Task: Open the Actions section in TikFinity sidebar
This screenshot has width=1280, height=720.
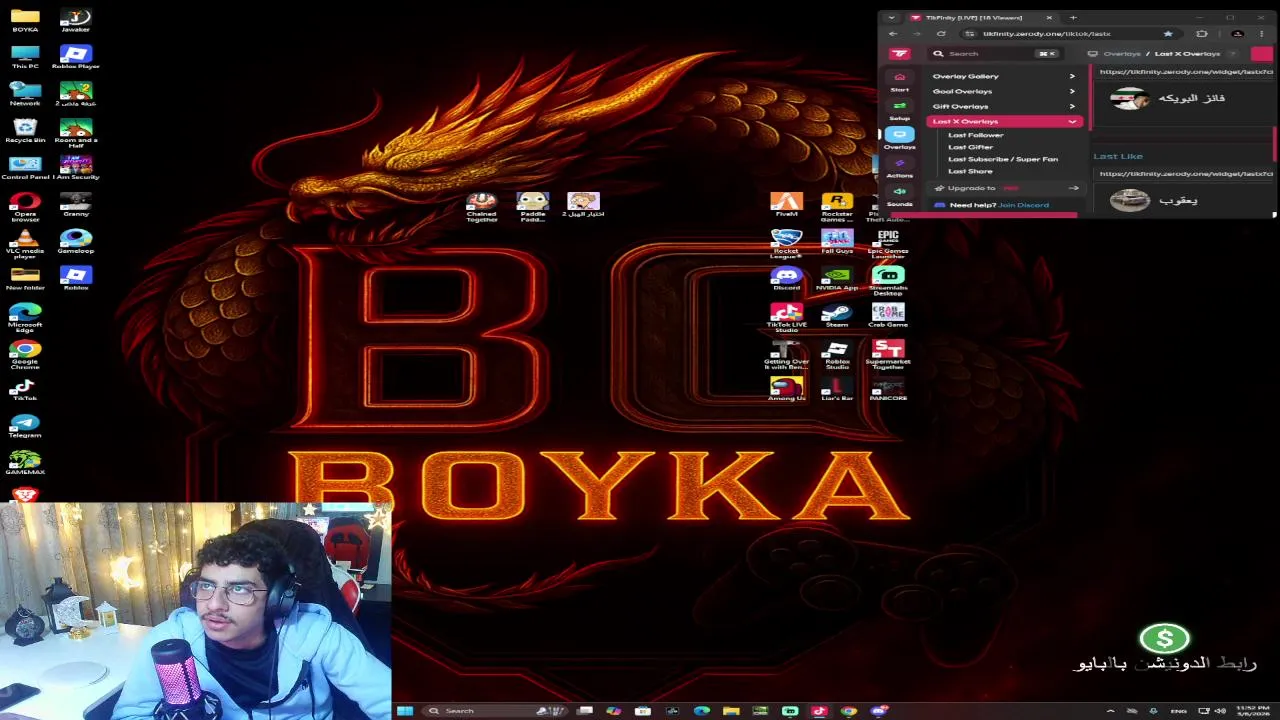Action: coord(899,167)
